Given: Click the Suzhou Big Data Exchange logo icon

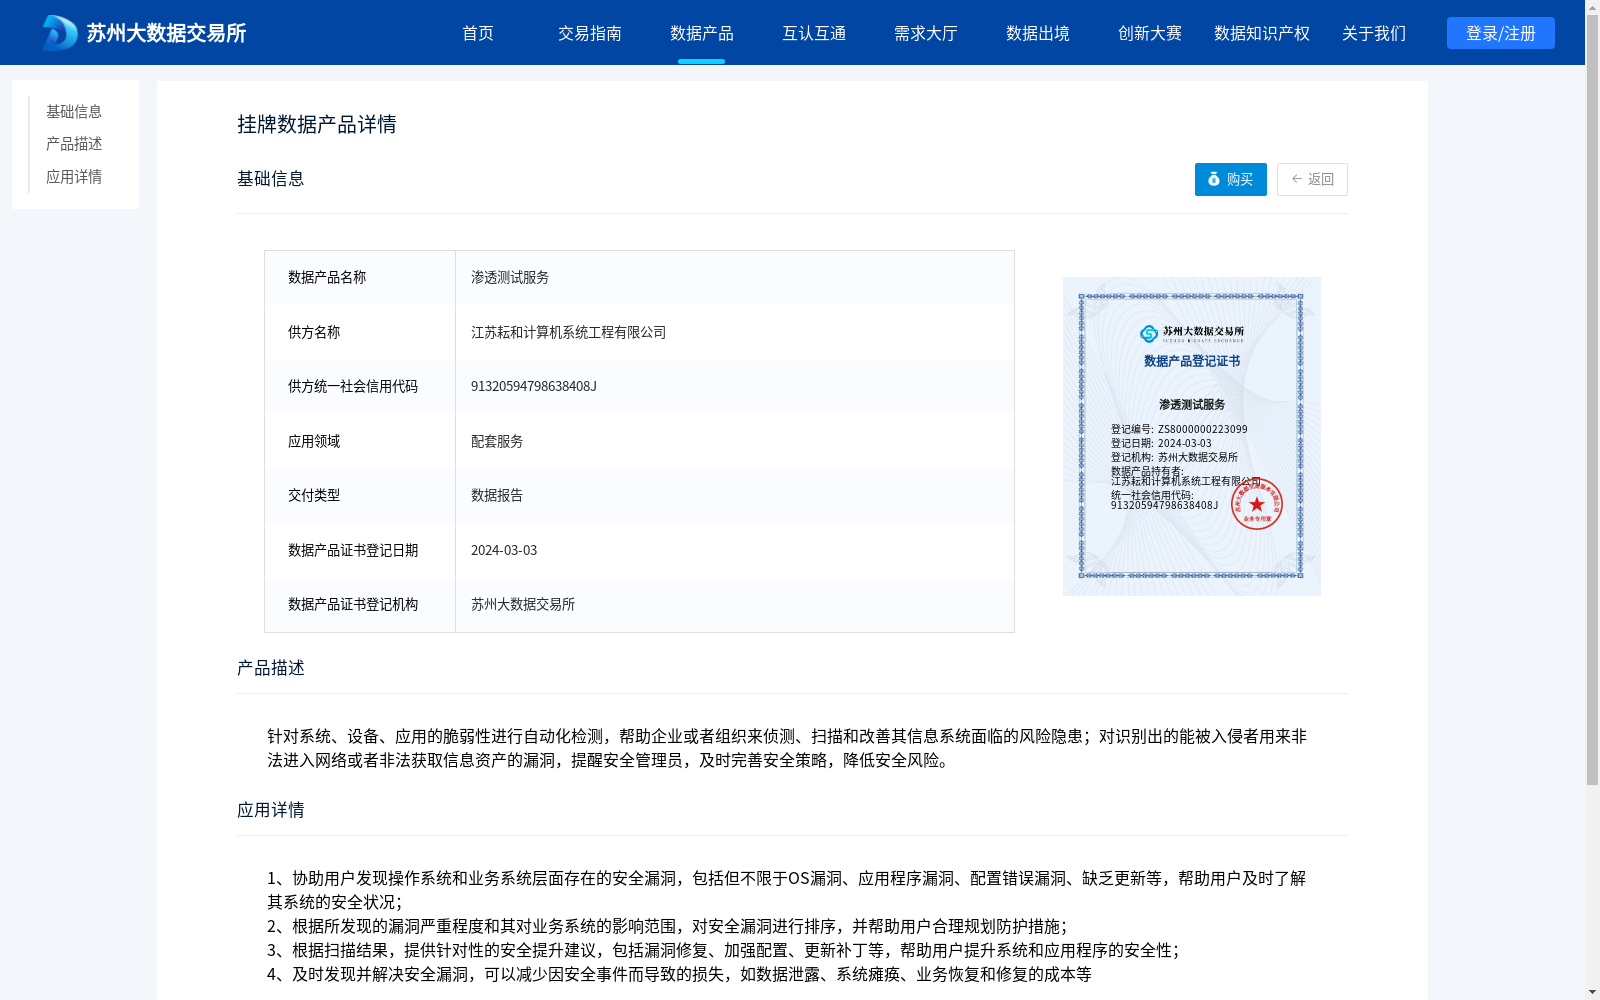Looking at the screenshot, I should [x=59, y=33].
